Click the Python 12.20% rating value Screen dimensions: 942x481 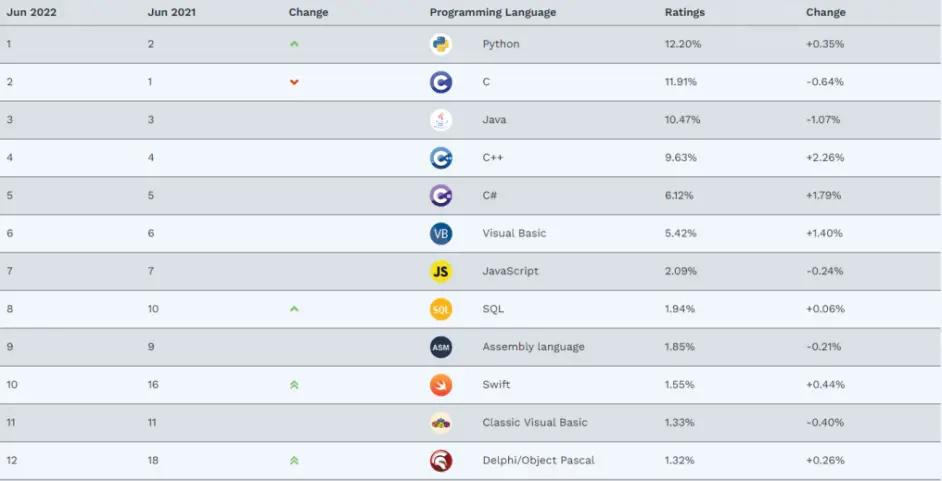click(682, 44)
